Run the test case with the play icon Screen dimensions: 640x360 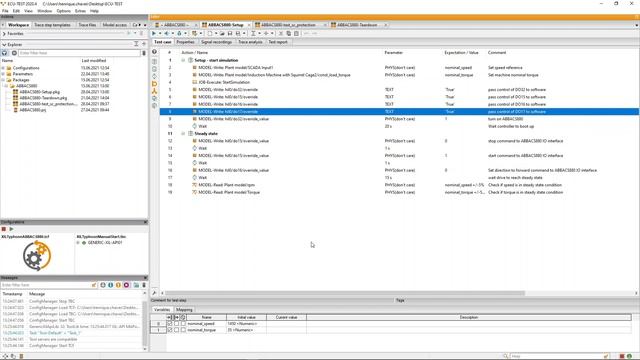pos(154,33)
